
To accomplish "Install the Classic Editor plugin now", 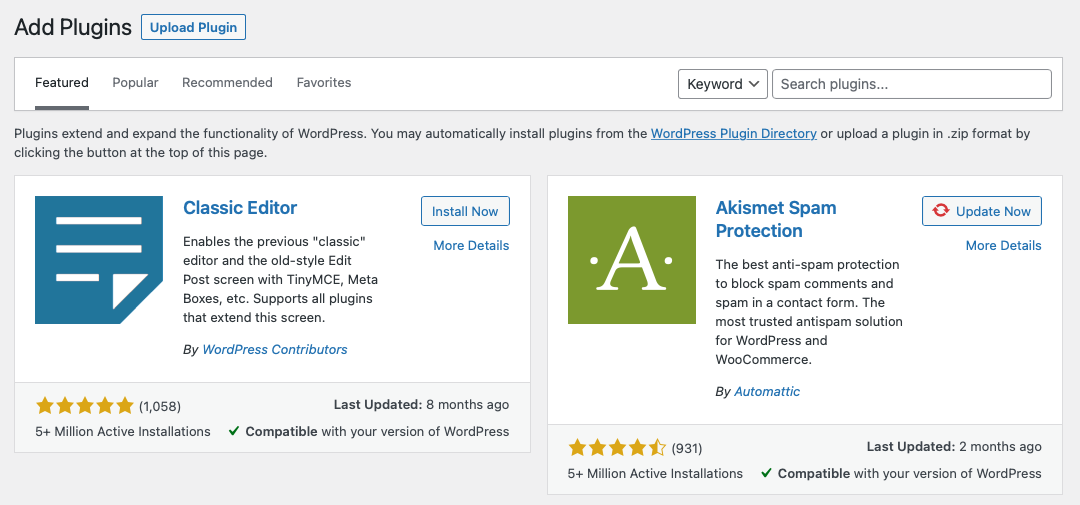I will (465, 211).
